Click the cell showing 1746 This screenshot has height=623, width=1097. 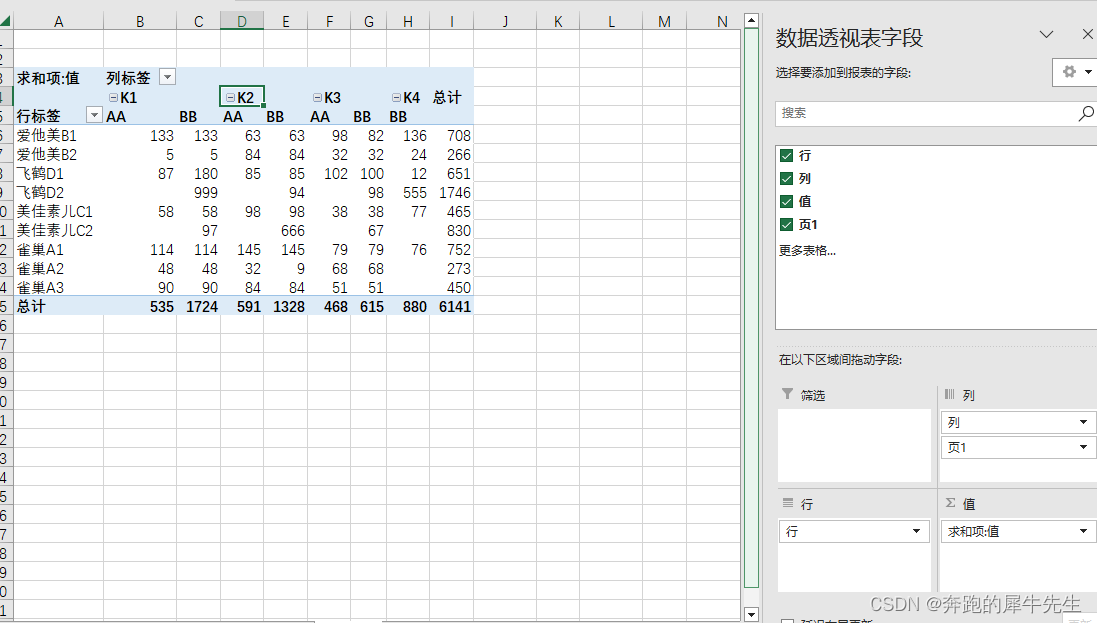452,192
